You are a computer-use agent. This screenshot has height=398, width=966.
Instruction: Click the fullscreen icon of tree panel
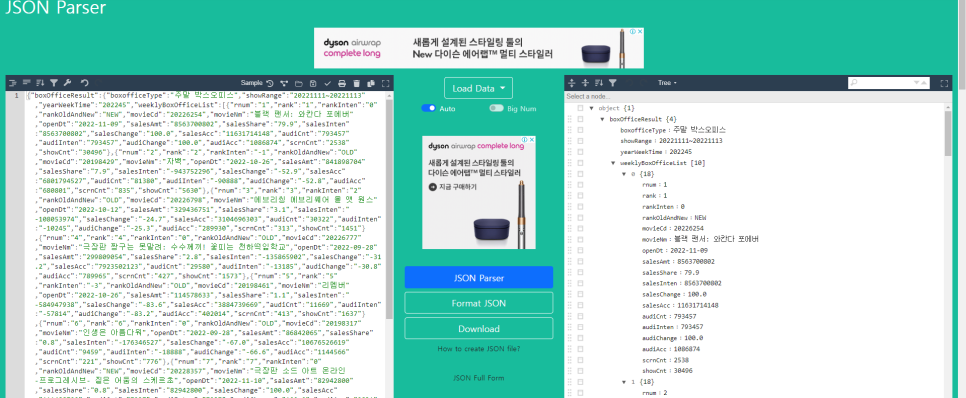coord(944,83)
